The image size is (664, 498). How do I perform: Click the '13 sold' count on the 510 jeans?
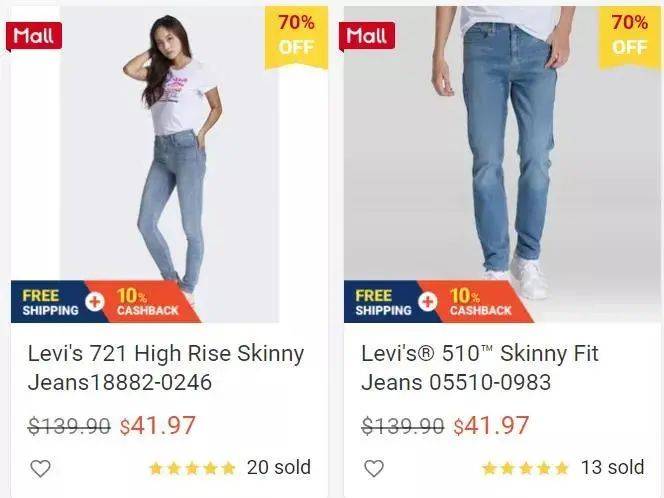tap(612, 468)
